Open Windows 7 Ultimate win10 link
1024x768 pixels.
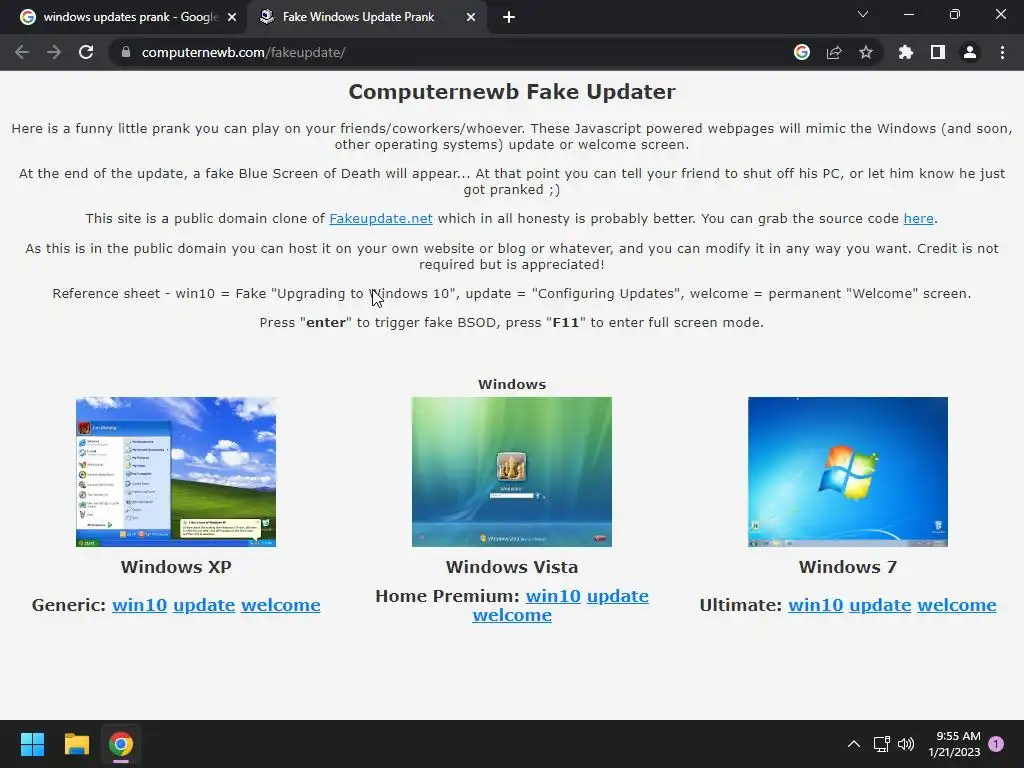tap(816, 605)
